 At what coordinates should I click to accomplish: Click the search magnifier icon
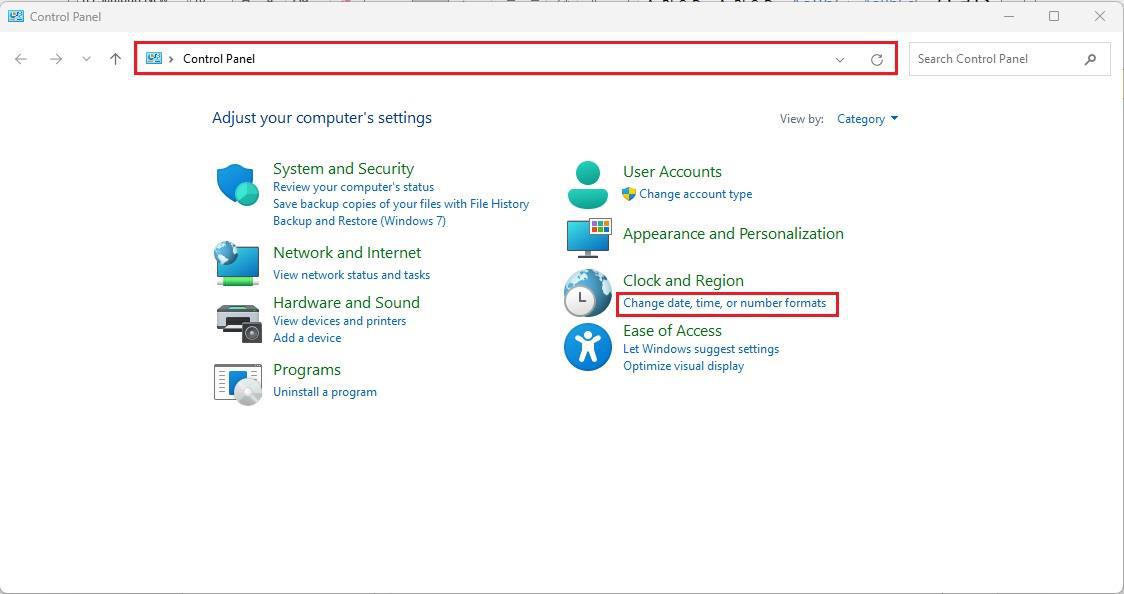coord(1090,59)
